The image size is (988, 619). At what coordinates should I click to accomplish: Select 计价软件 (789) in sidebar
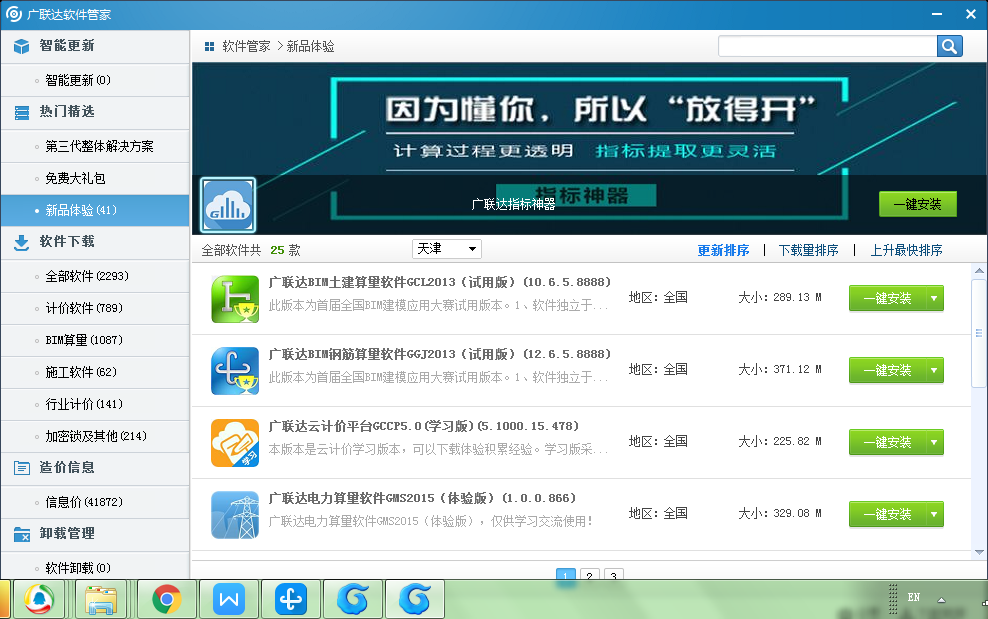point(95,308)
